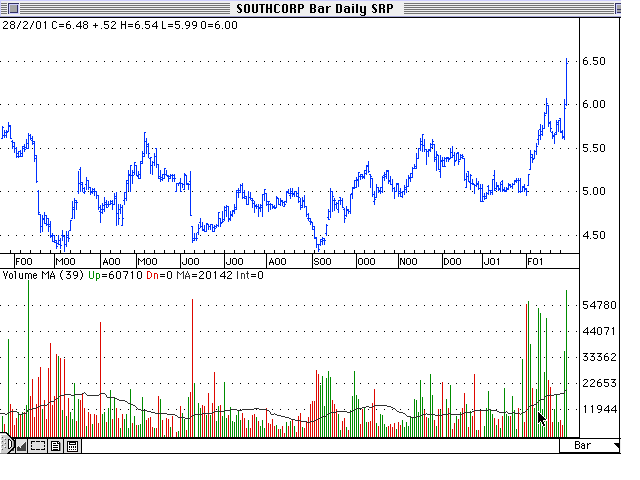Click the S00 month marker on time axis
The width and height of the screenshot is (640, 480).
(322, 262)
